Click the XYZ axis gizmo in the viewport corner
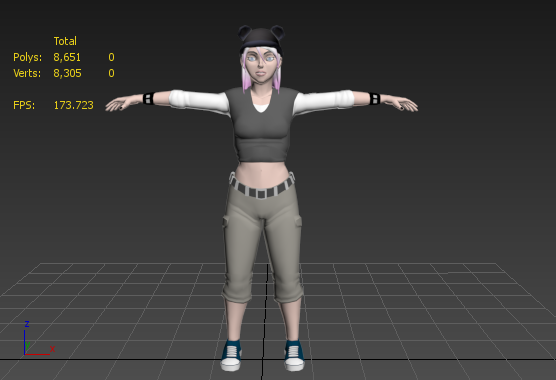556x380 pixels. tap(38, 339)
